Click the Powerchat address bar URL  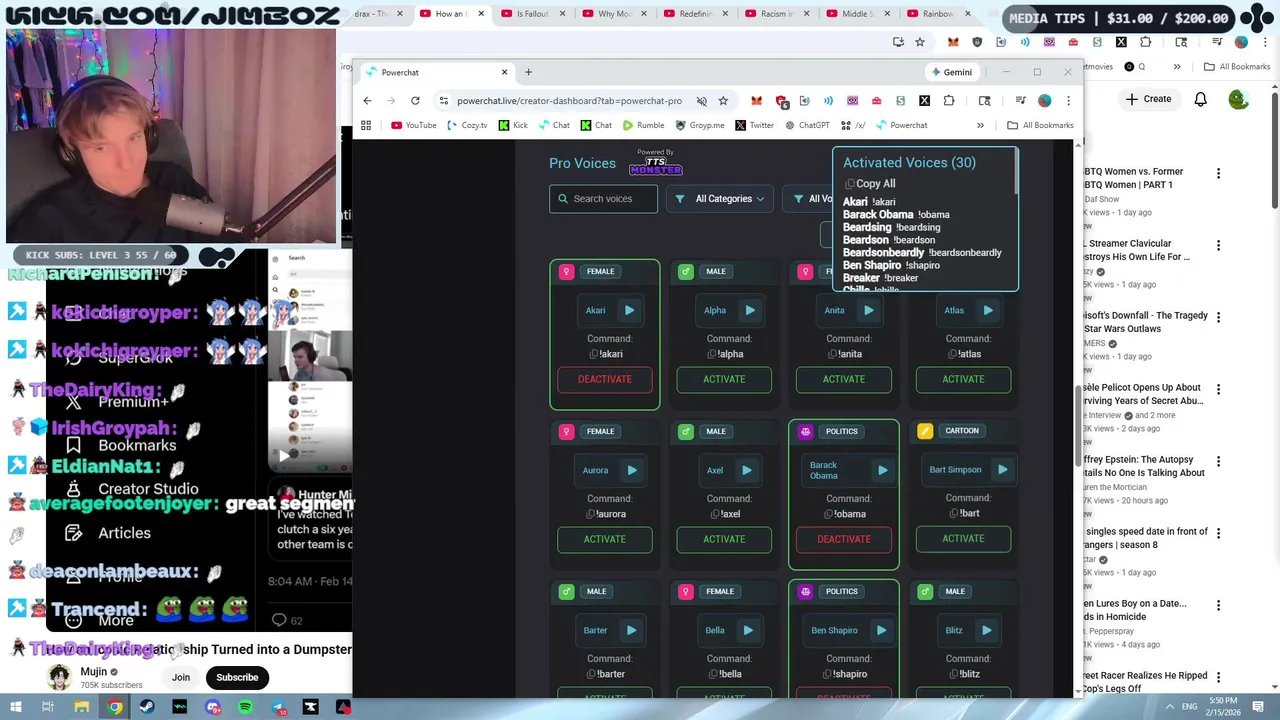[569, 101]
